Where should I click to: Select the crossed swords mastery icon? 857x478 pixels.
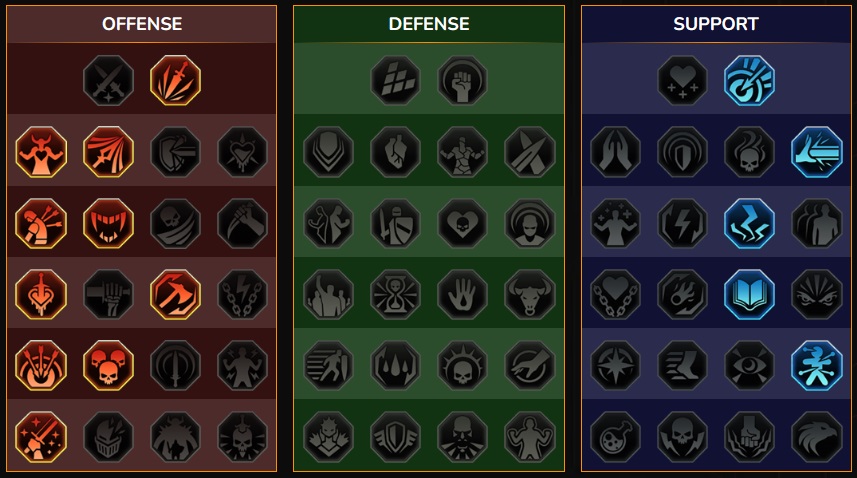(x=108, y=80)
